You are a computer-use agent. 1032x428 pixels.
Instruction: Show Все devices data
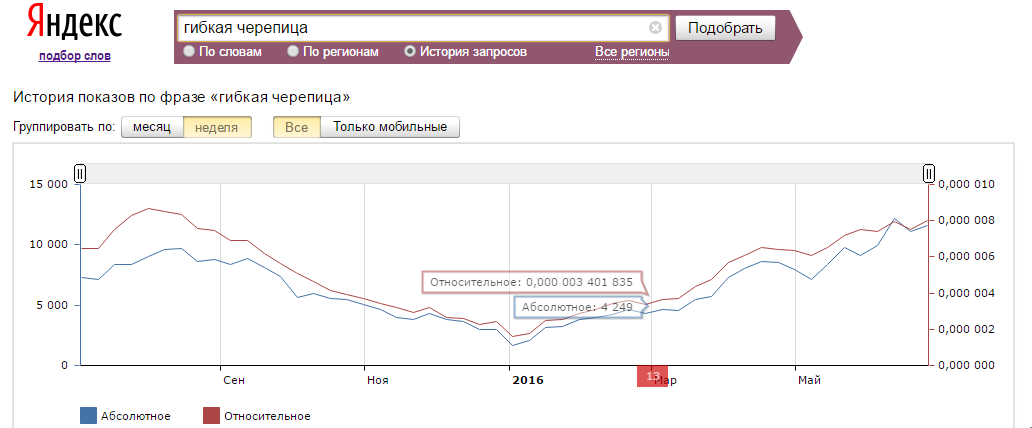tap(297, 127)
